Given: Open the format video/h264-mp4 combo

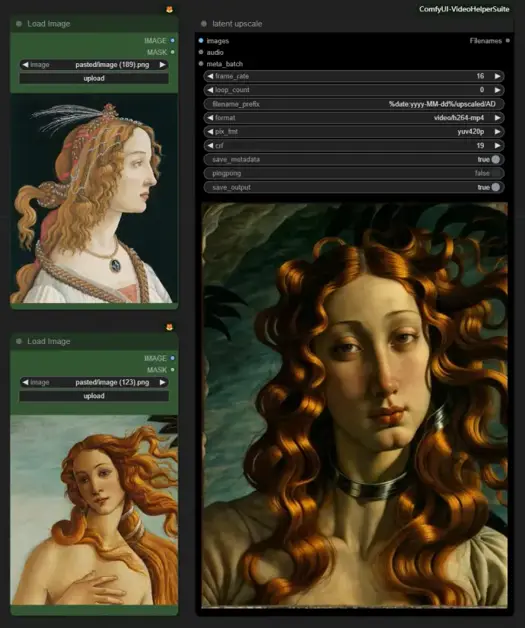Looking at the screenshot, I should pyautogui.click(x=354, y=118).
